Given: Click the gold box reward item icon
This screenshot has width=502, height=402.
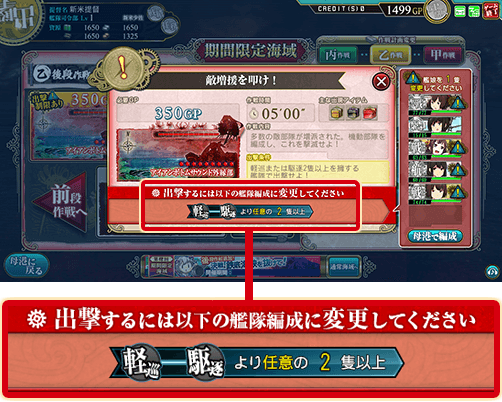Looking at the screenshot, I should coord(336,113).
